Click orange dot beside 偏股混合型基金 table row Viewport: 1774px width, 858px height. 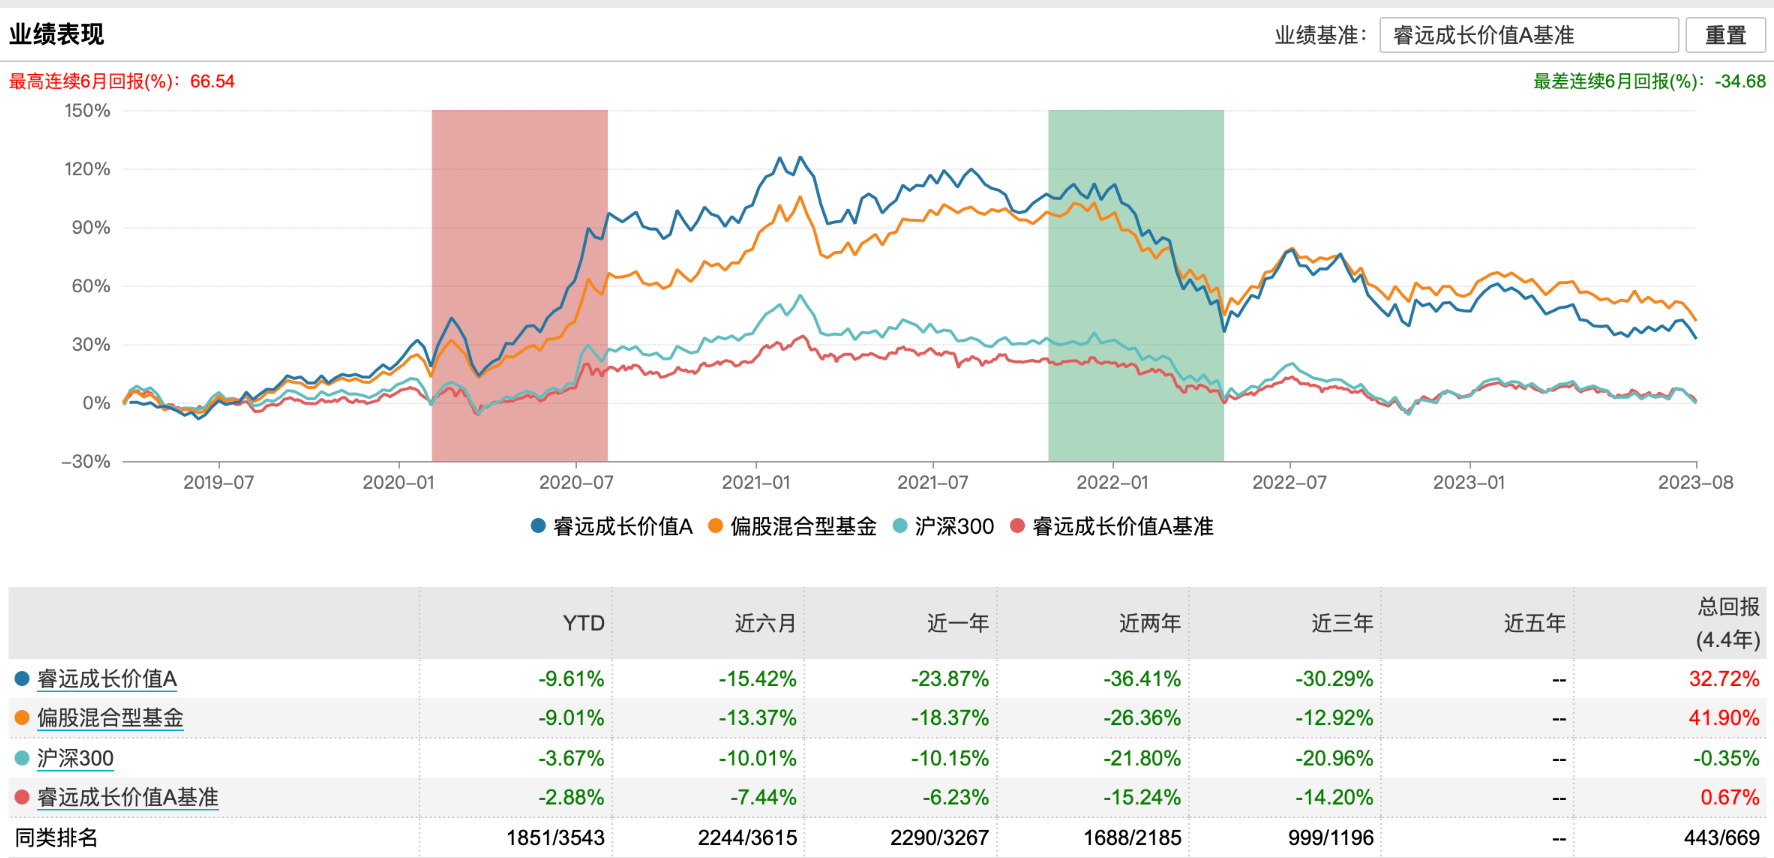(22, 718)
